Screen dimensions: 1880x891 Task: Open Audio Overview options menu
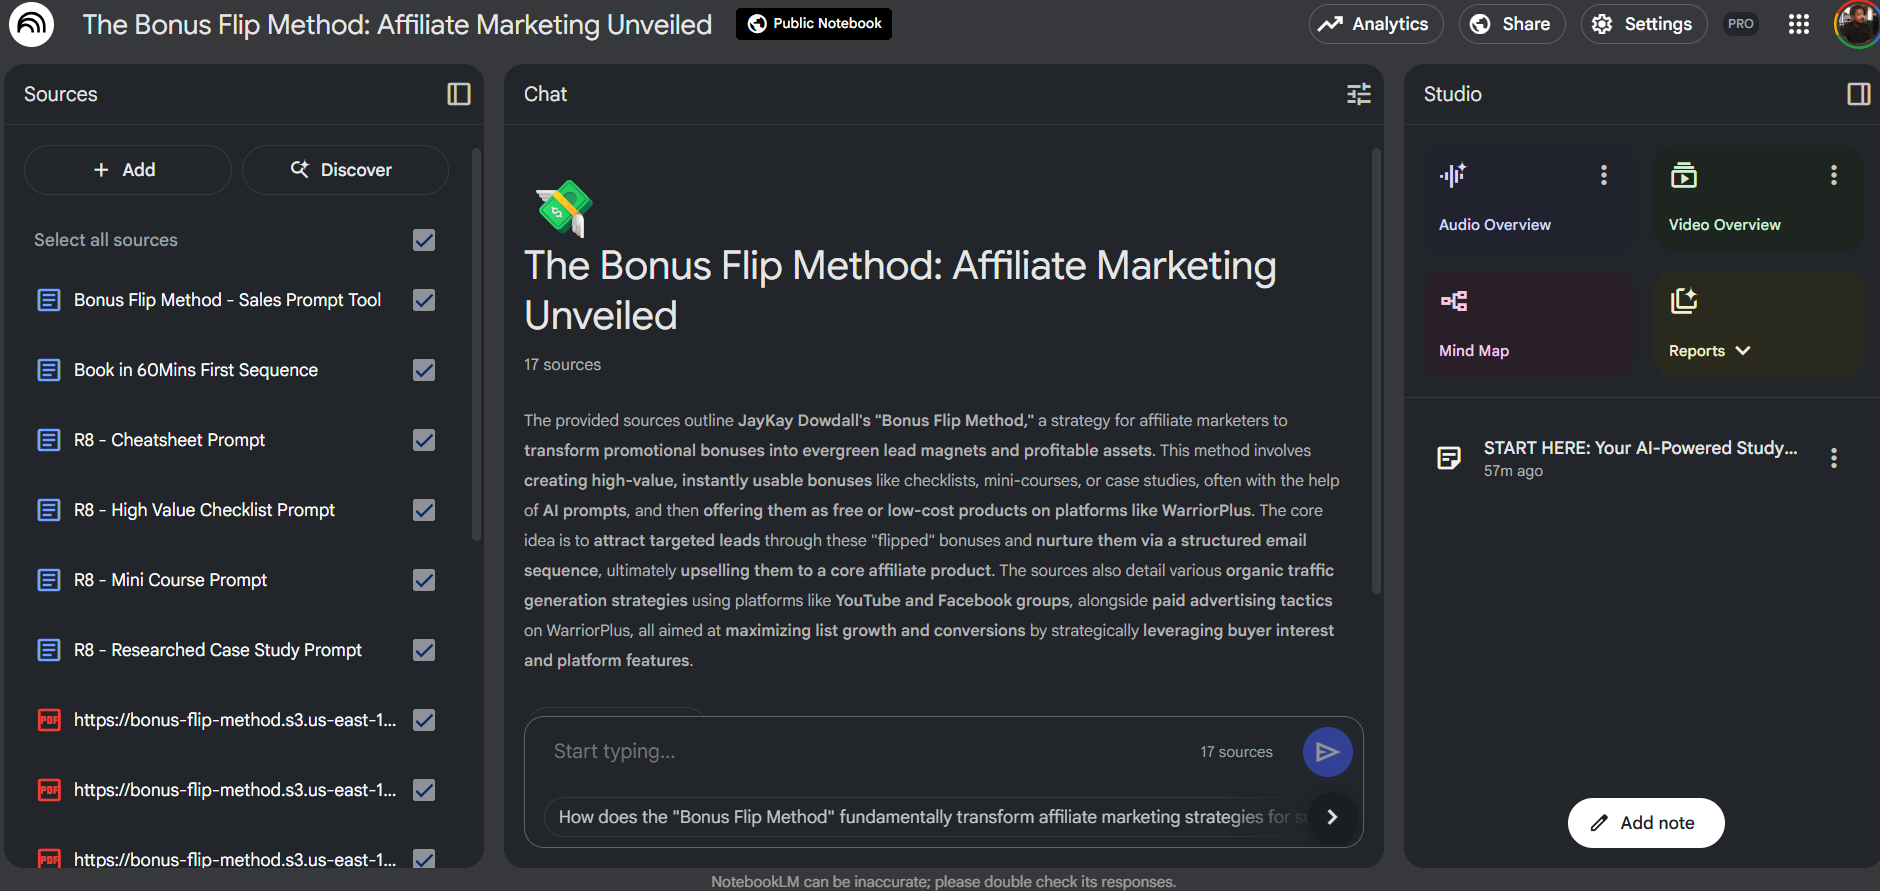[x=1603, y=175]
